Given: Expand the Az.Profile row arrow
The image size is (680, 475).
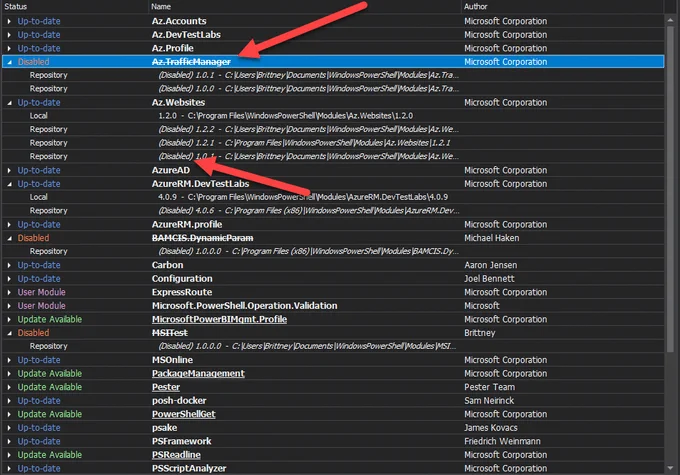Looking at the screenshot, I should (9, 48).
